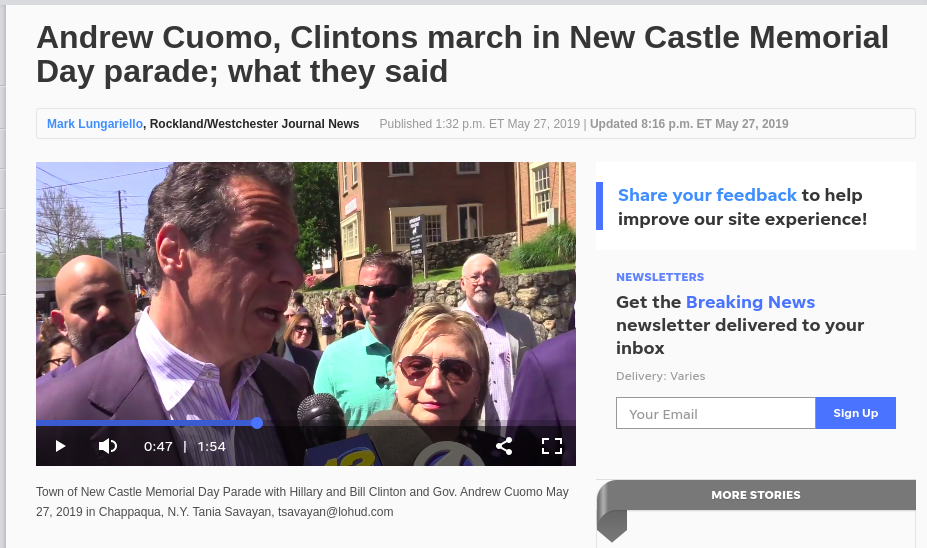
Task: Click the Updated timestamp in byline
Action: pyautogui.click(x=689, y=124)
